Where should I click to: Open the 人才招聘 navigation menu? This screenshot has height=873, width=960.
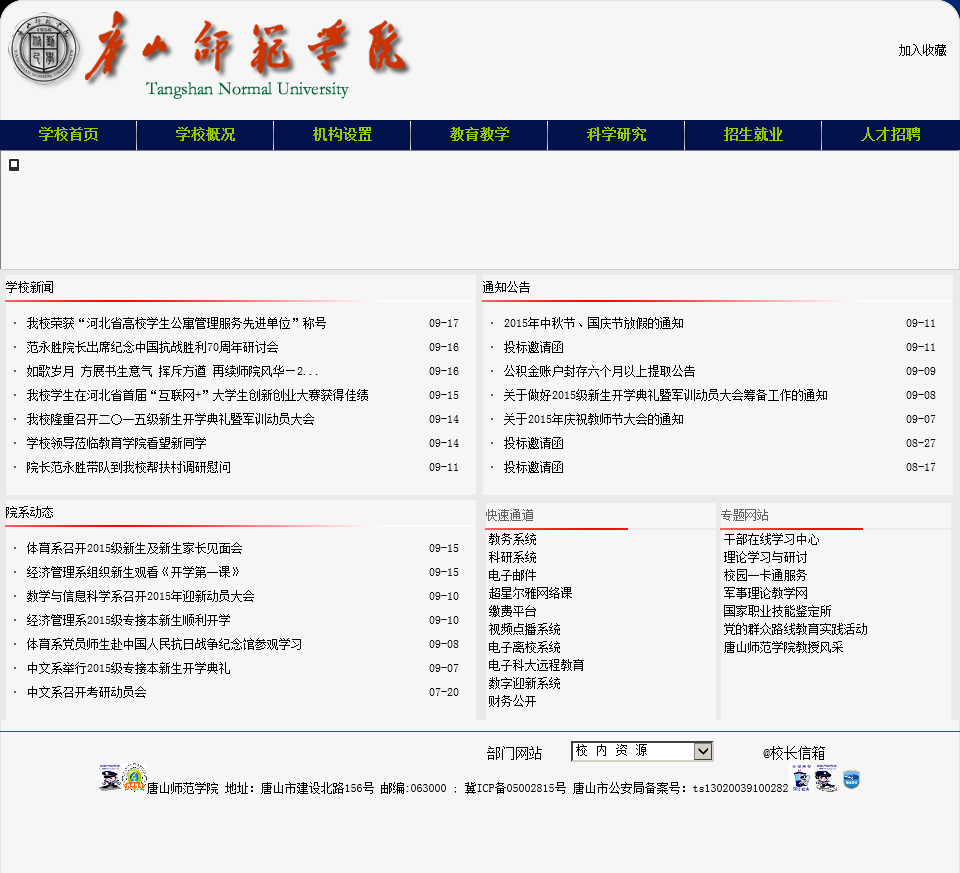(891, 135)
